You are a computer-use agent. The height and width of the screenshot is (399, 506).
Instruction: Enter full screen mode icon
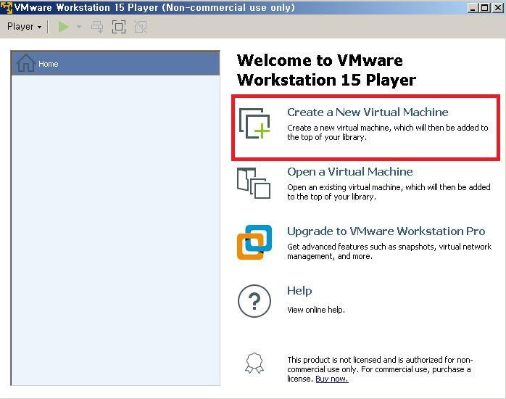(x=119, y=27)
